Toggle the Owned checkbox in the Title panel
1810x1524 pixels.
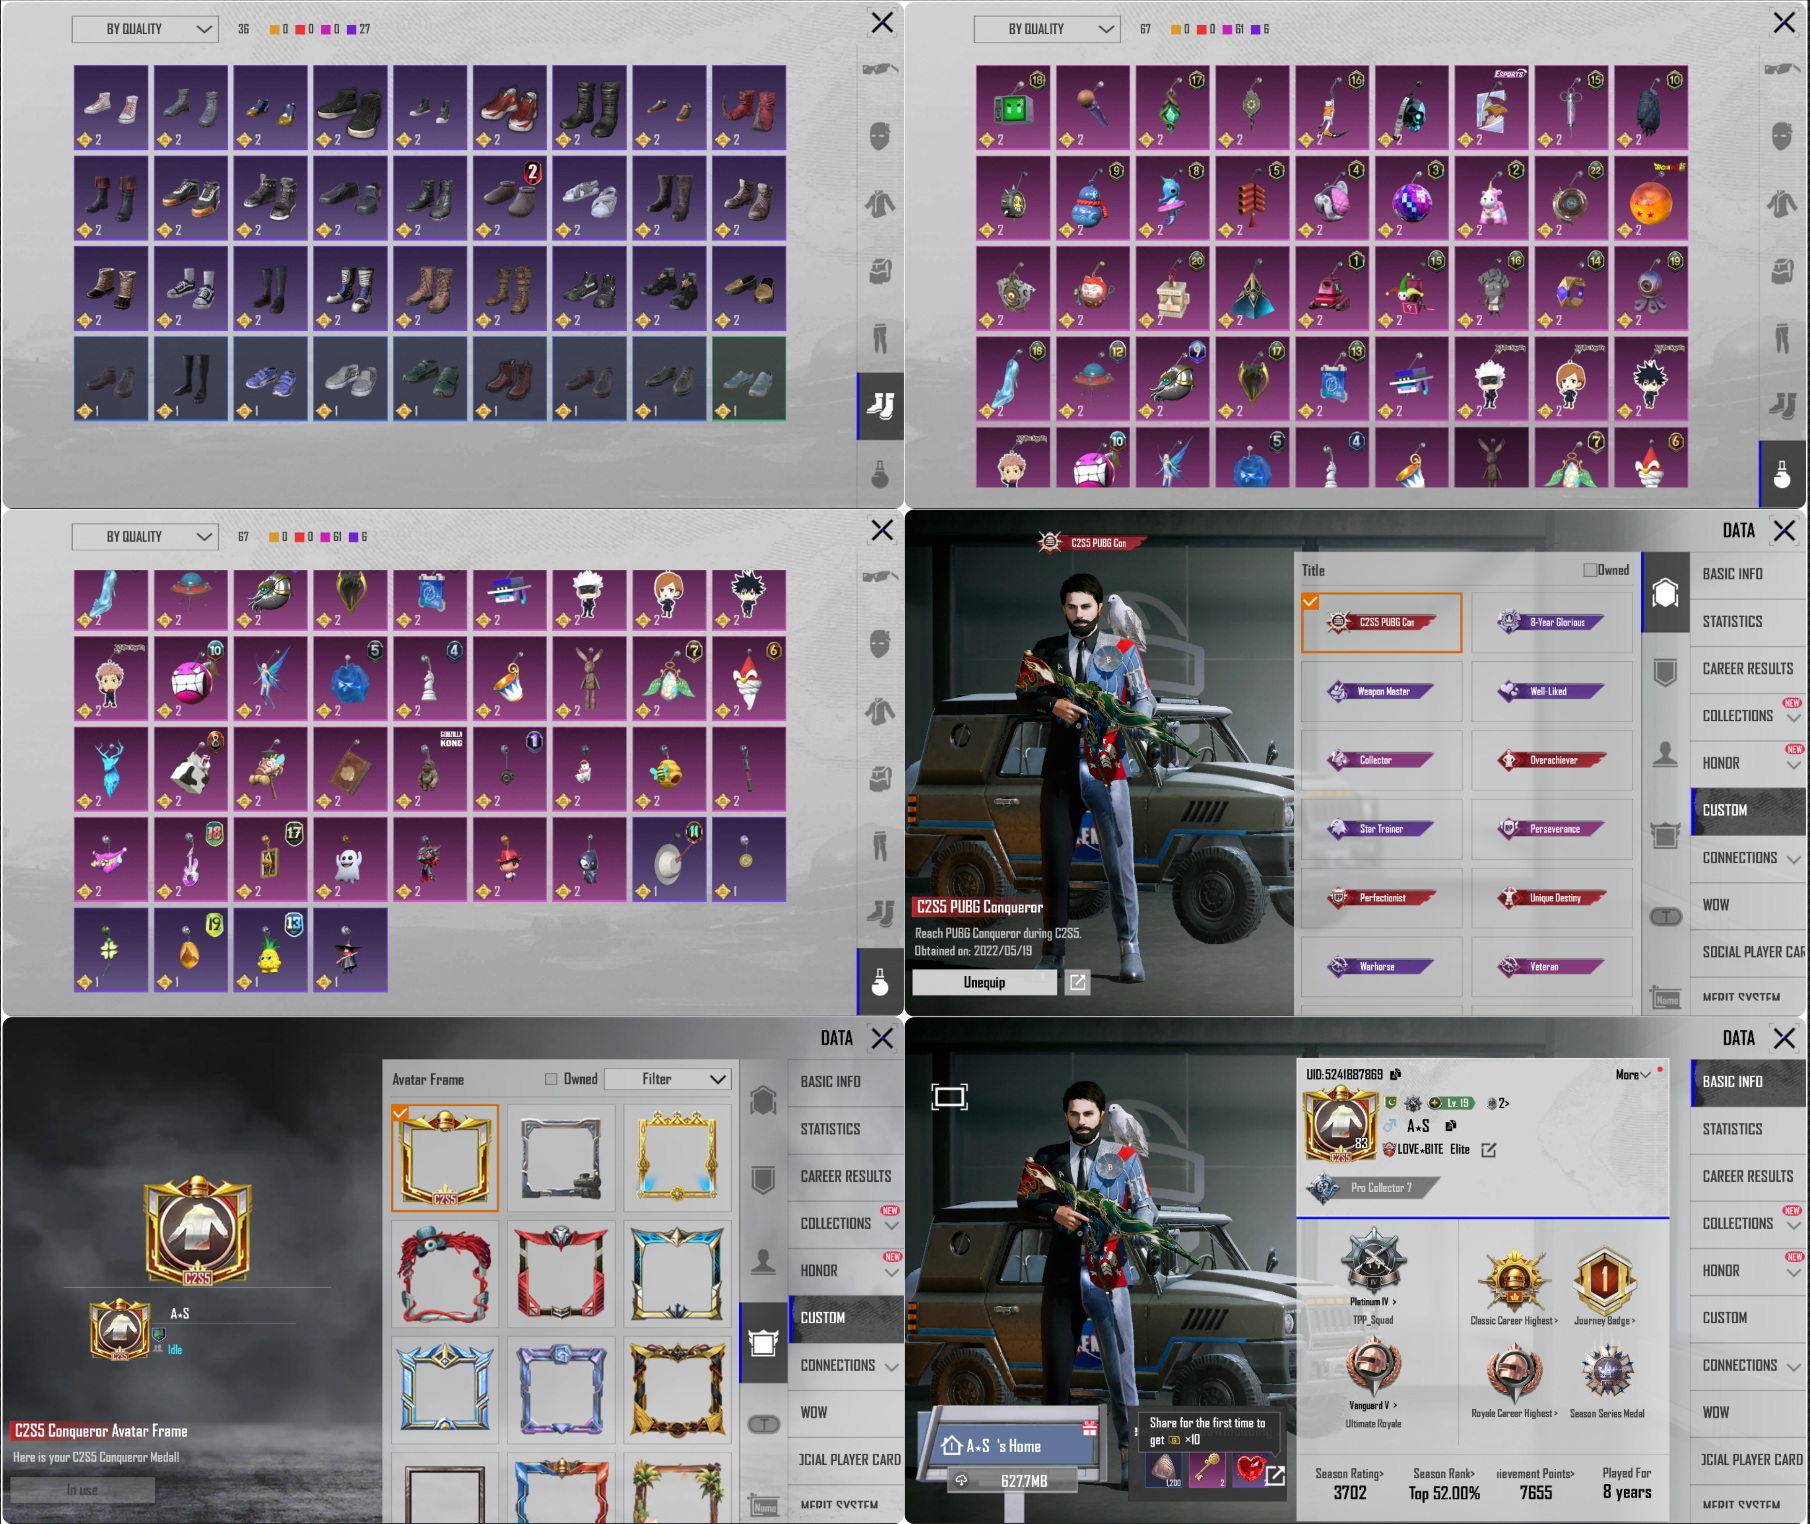click(x=1590, y=570)
